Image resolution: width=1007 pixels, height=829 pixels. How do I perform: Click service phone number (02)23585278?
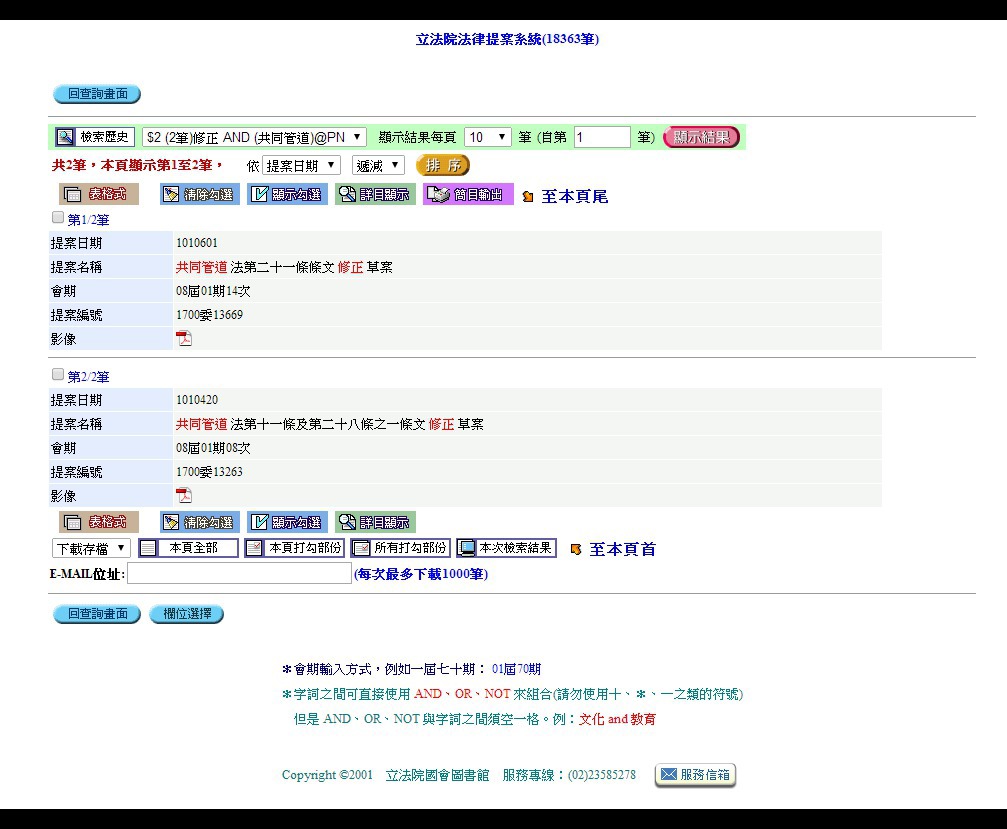pos(602,775)
